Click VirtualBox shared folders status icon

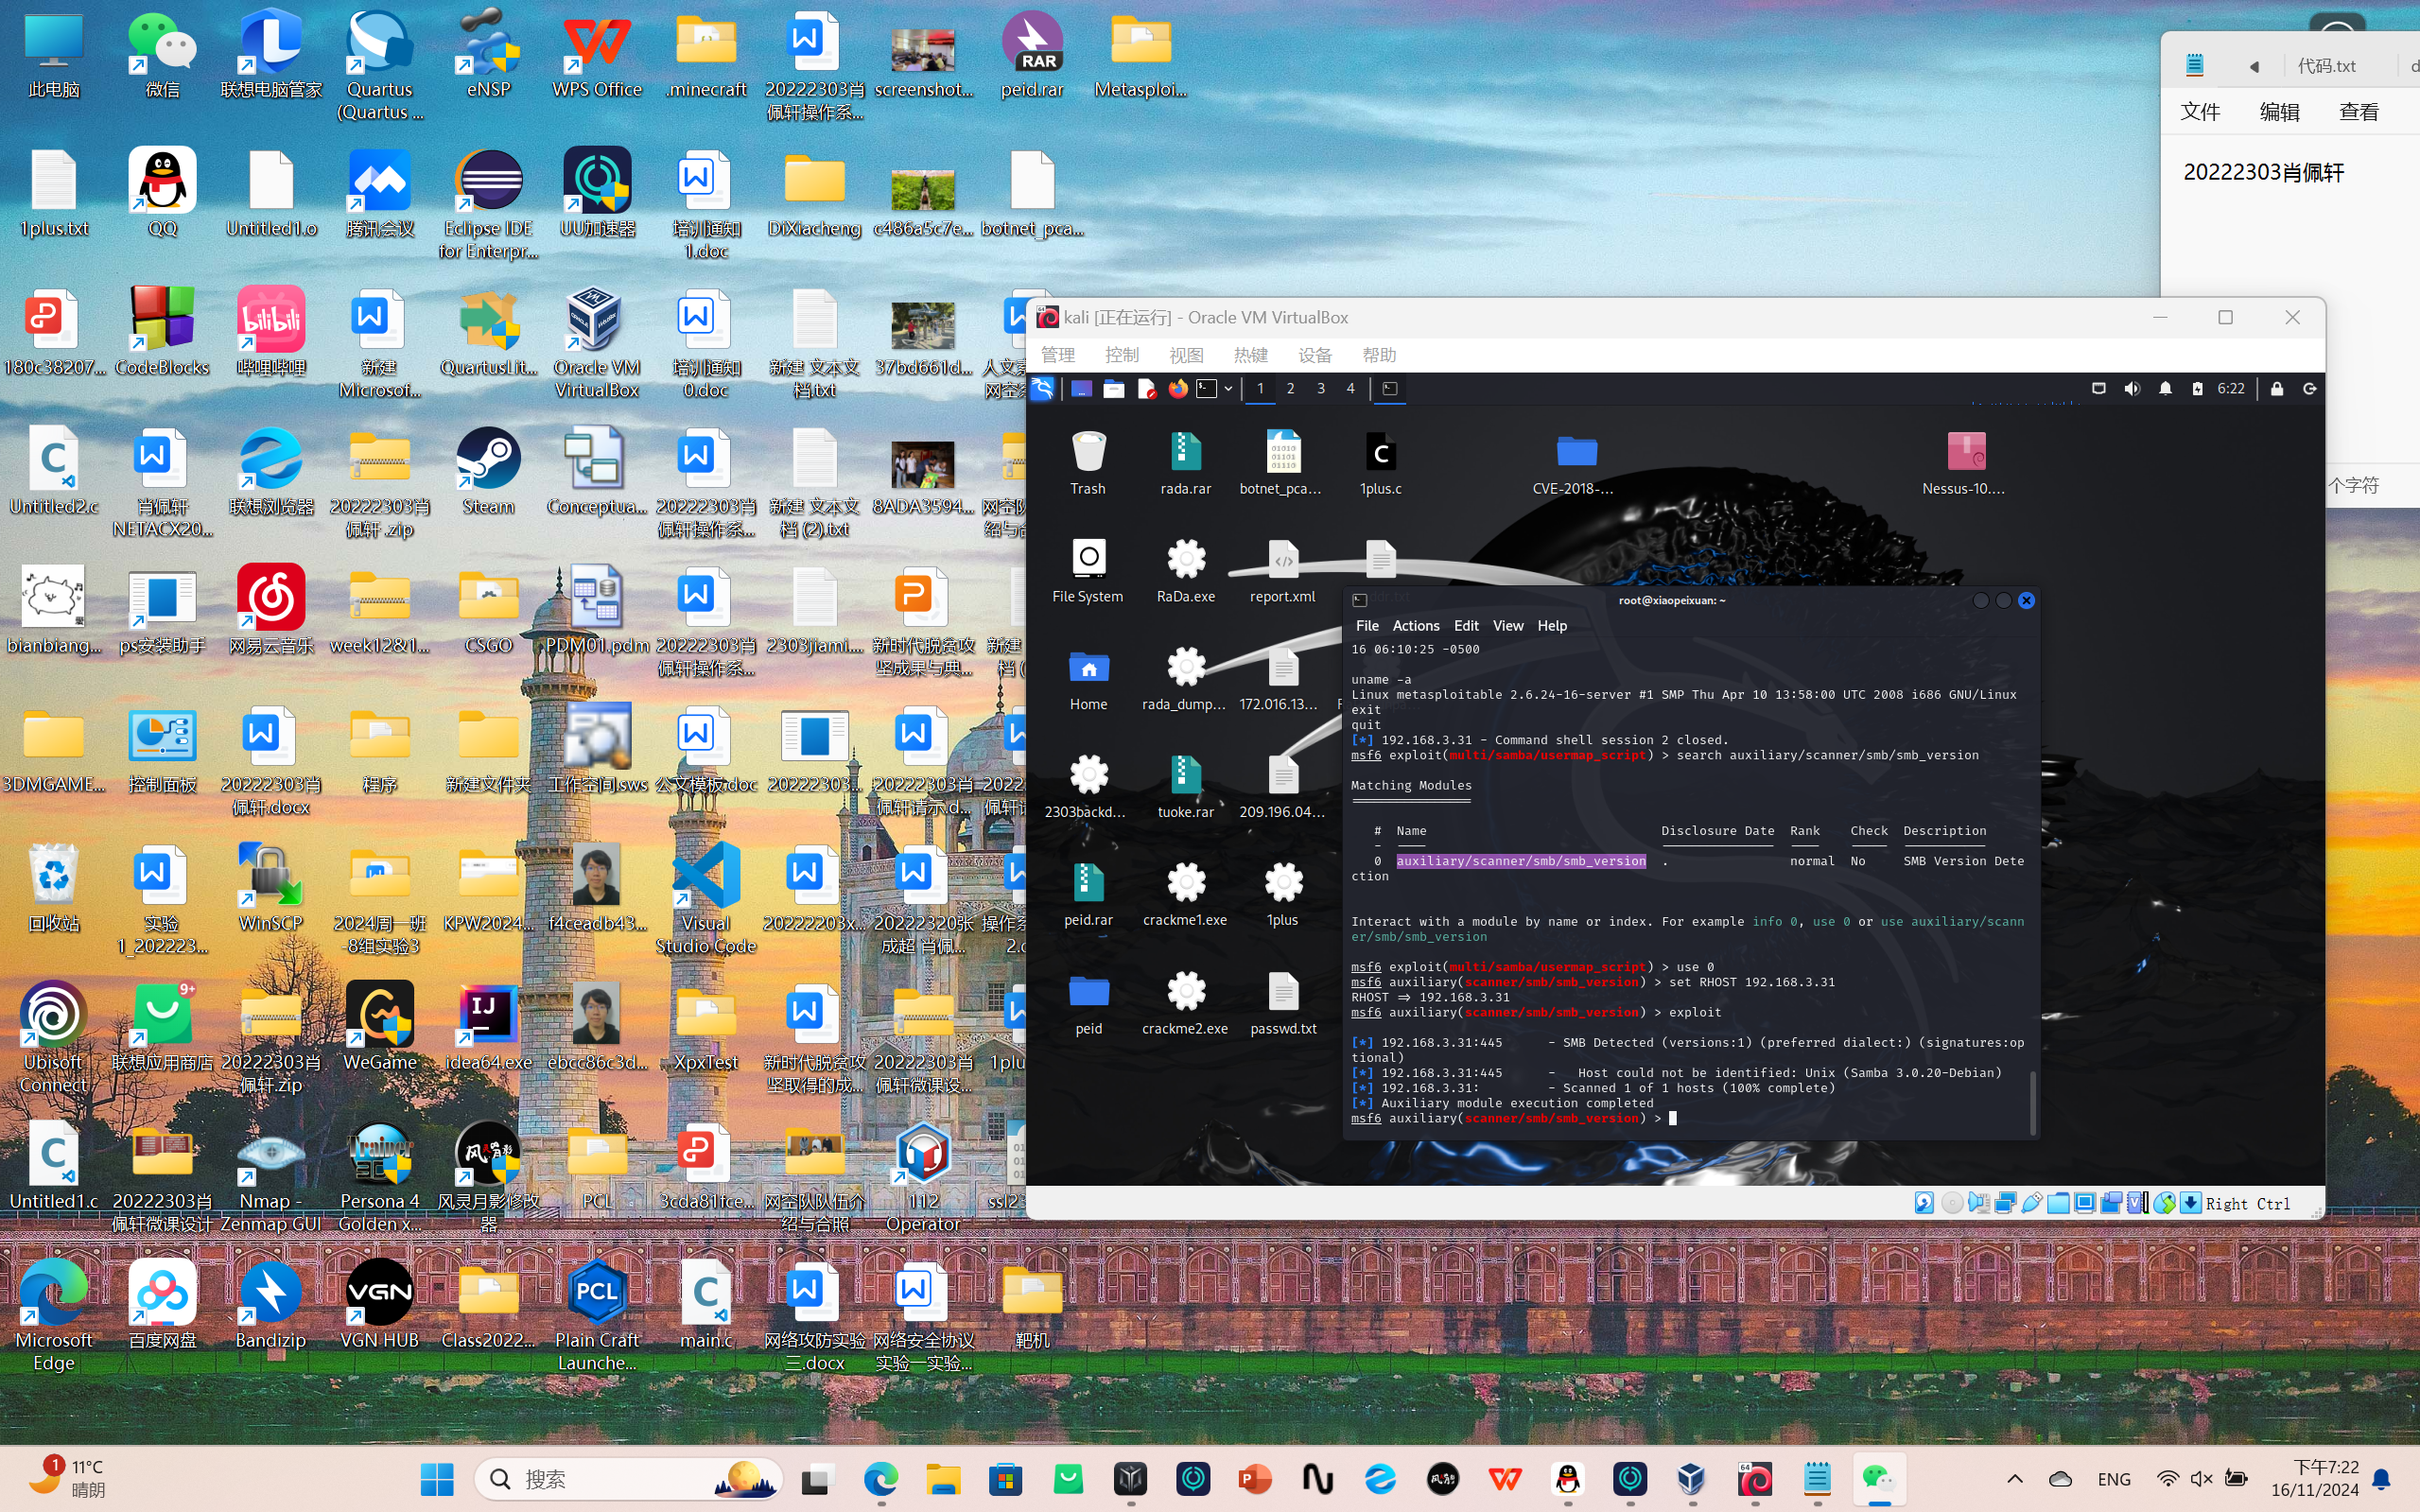point(2058,1203)
